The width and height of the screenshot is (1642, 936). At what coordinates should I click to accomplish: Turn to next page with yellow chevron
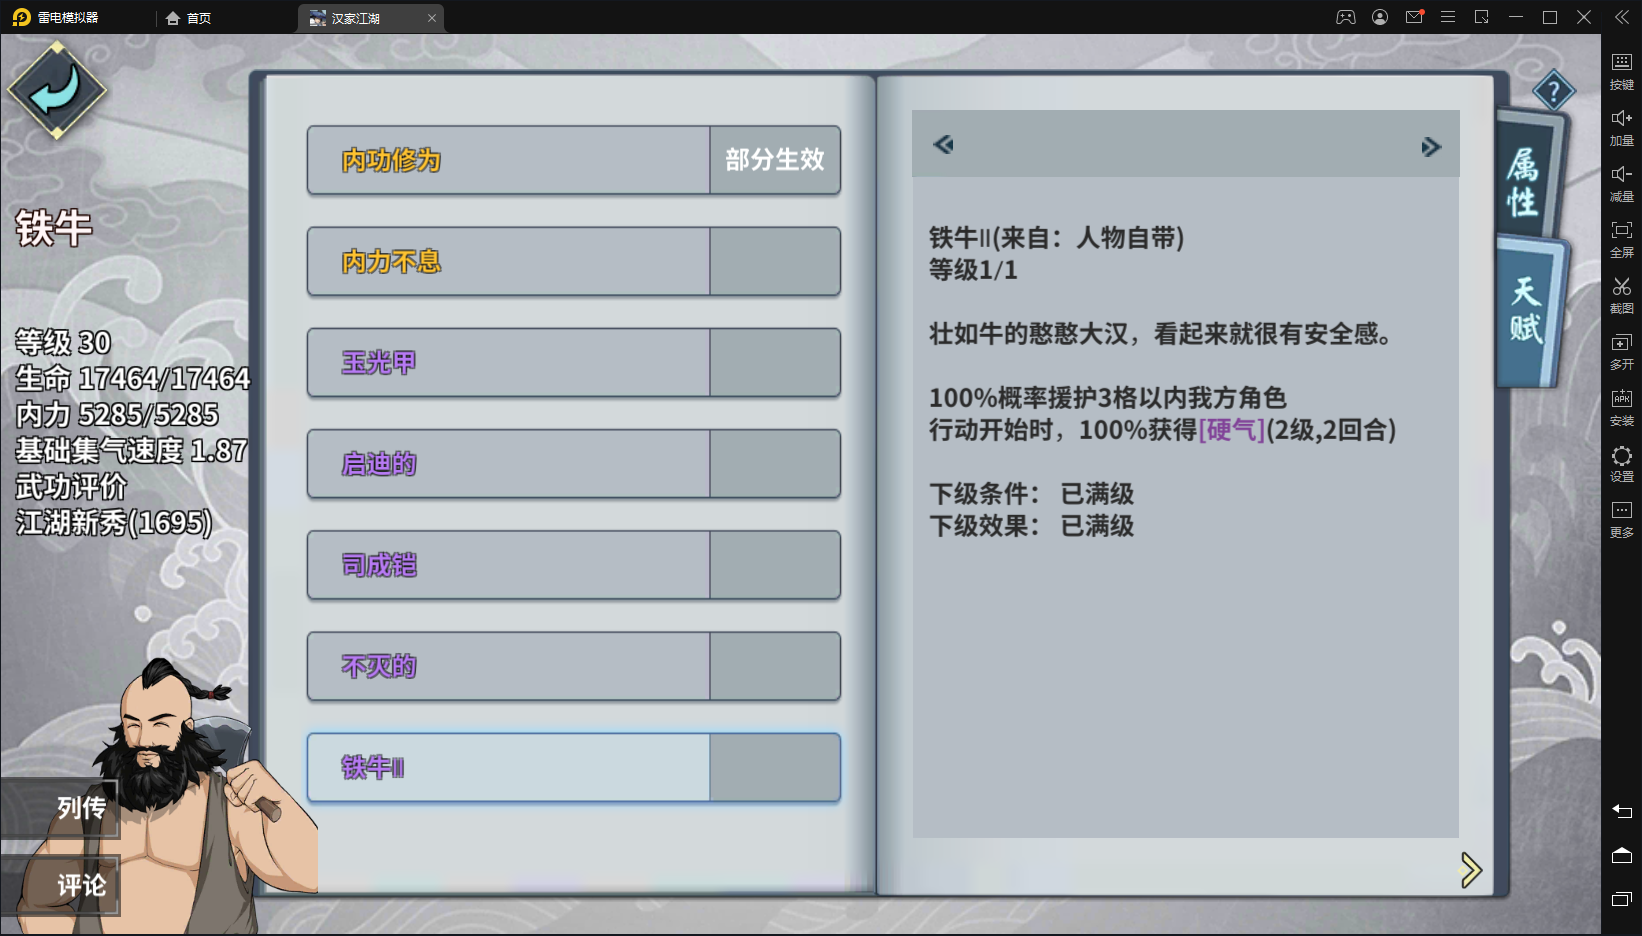click(1470, 870)
